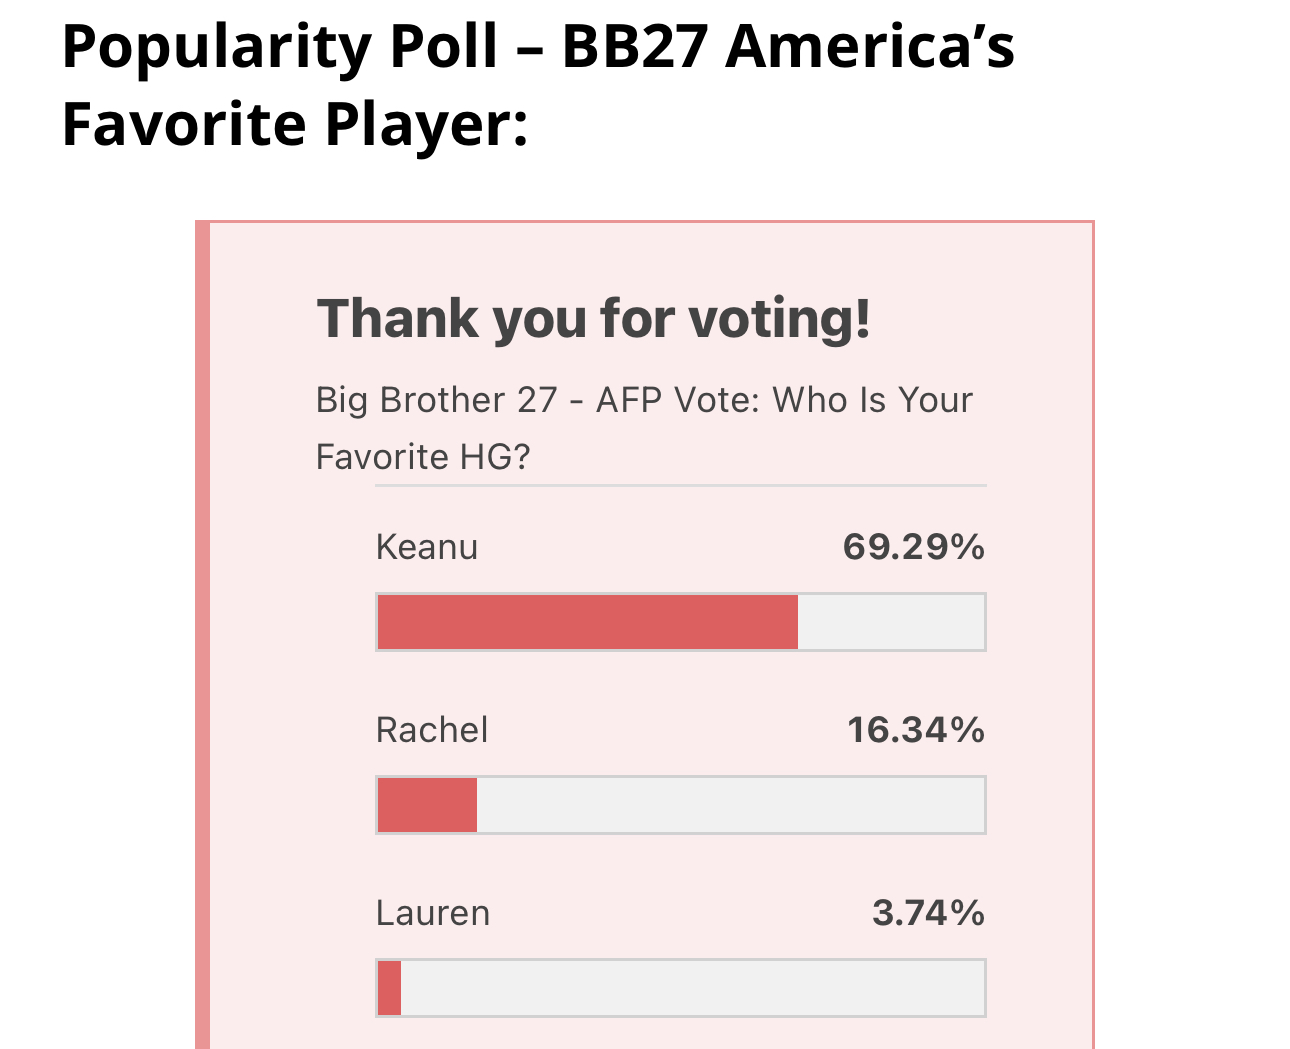Click the small red segment in Lauren's bar
Image resolution: width=1290 pixels, height=1049 pixels.
pyautogui.click(x=389, y=988)
